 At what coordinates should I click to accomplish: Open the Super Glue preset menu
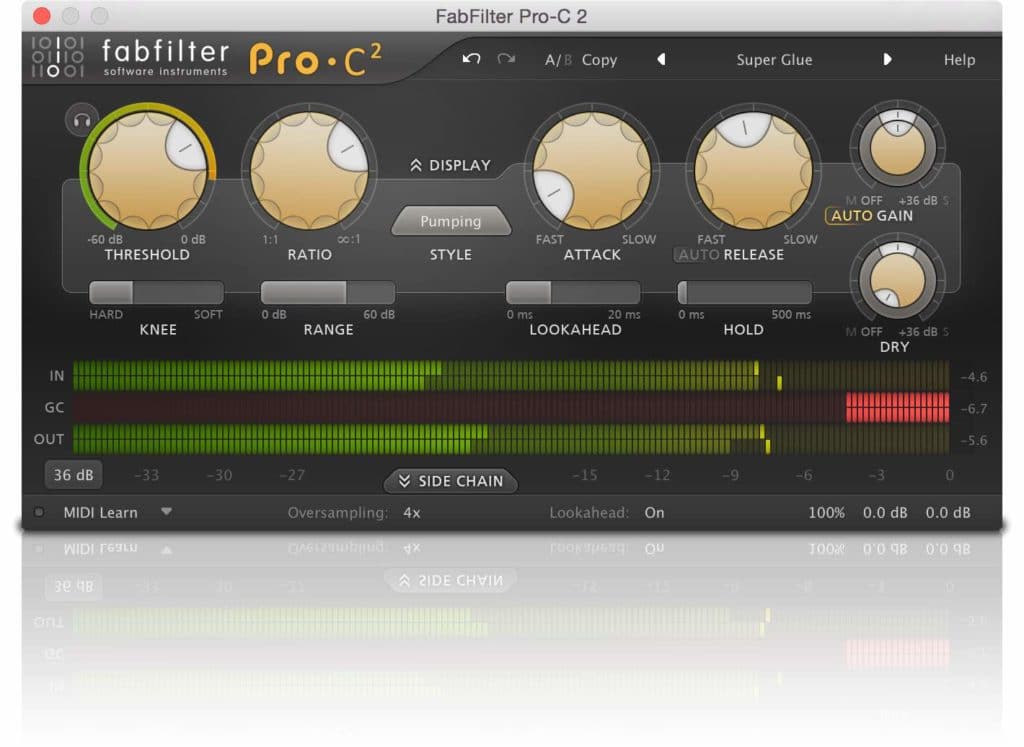tap(774, 60)
